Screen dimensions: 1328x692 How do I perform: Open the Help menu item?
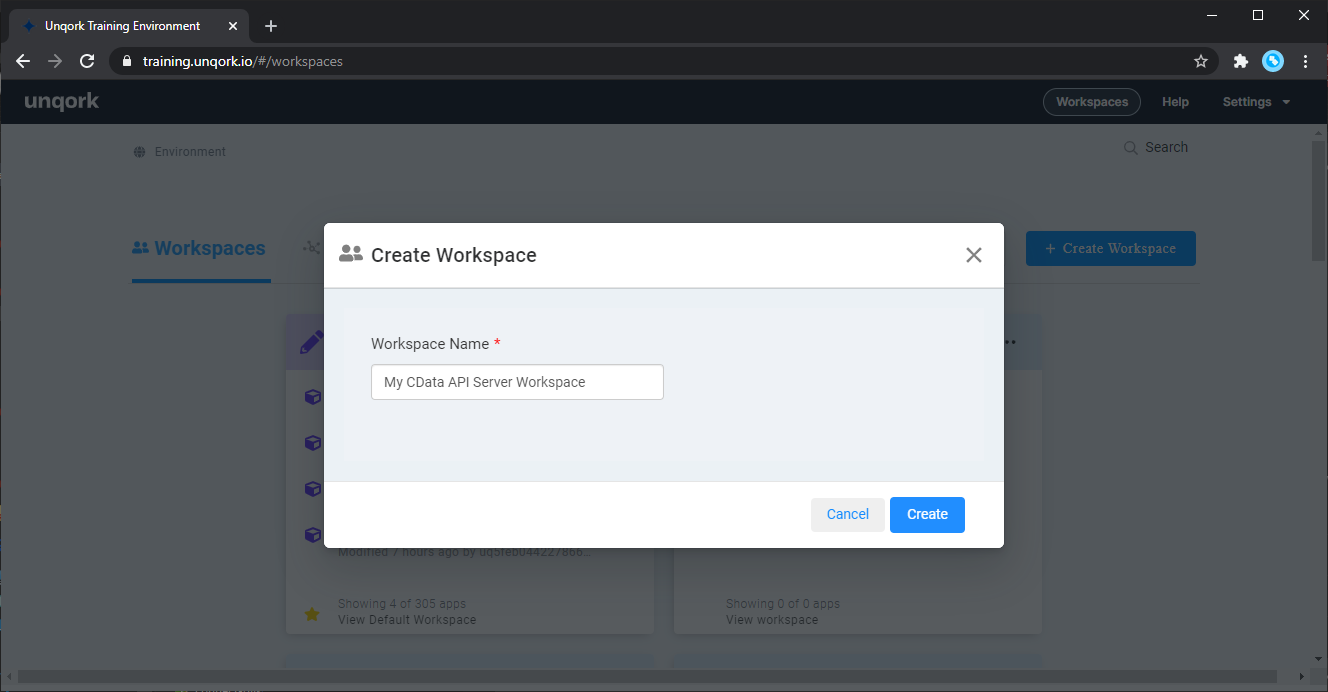[1175, 102]
